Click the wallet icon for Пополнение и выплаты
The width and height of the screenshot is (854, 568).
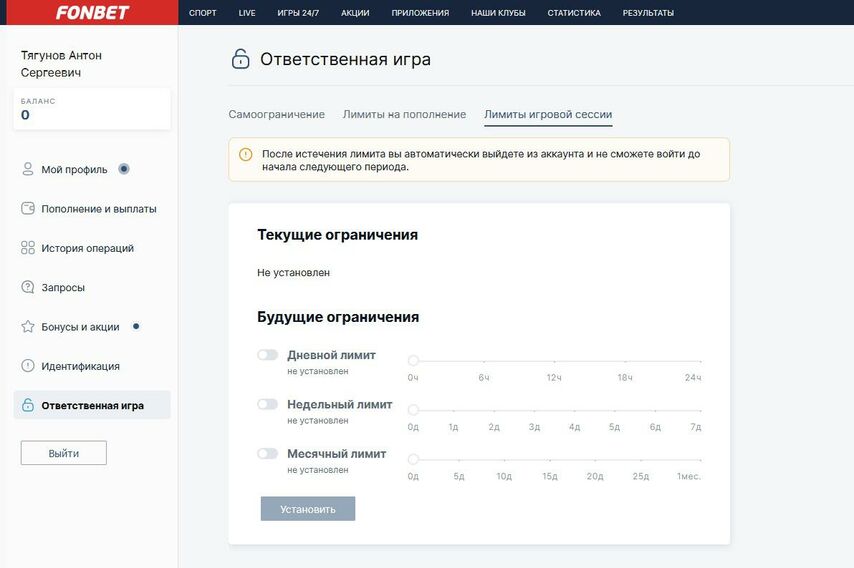coord(28,208)
